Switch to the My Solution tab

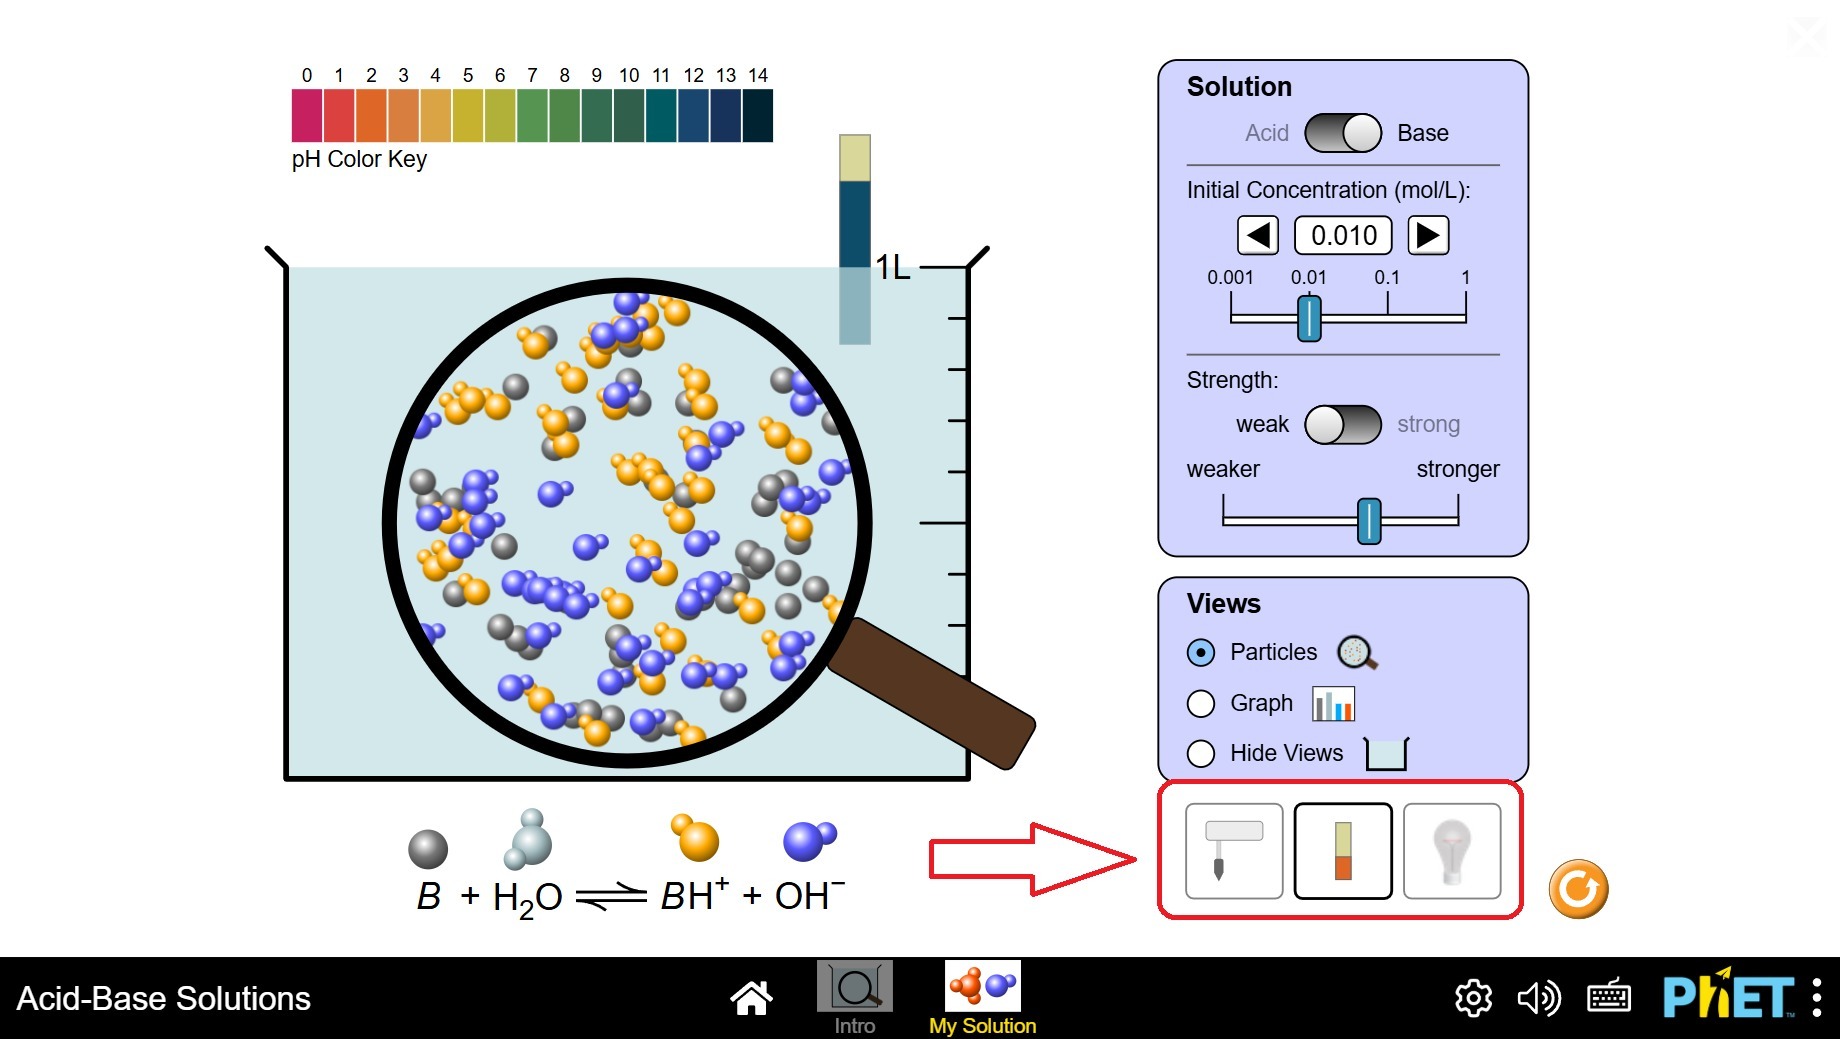click(983, 999)
